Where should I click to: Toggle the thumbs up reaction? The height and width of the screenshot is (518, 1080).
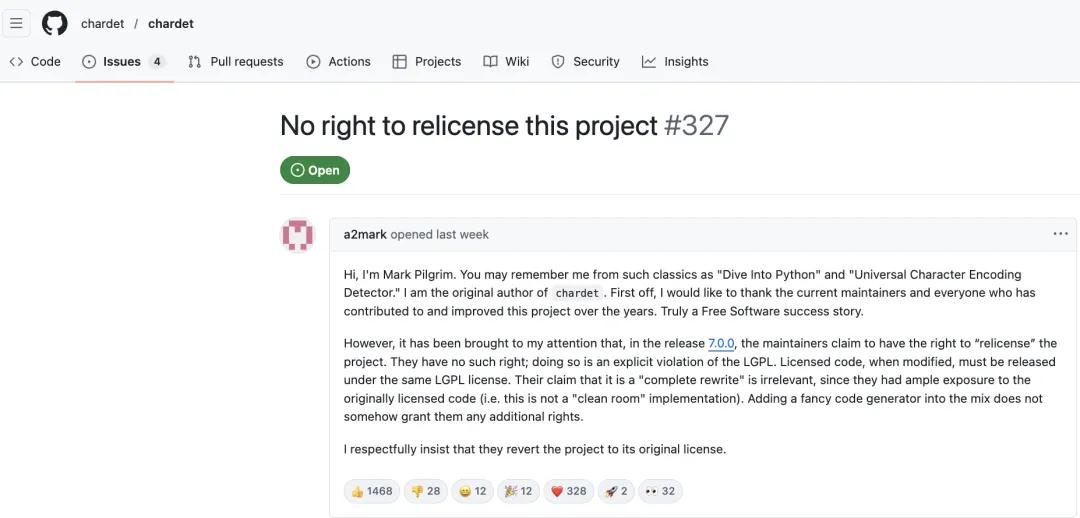[371, 491]
